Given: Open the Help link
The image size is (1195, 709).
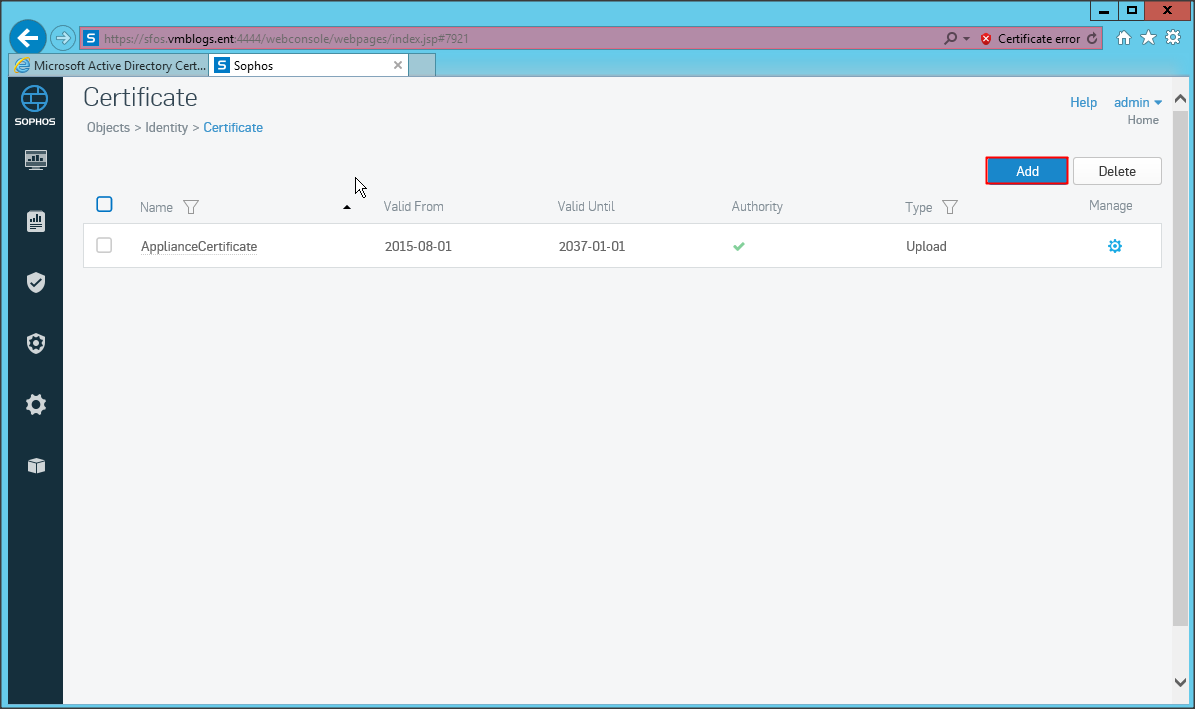Looking at the screenshot, I should point(1083,103).
